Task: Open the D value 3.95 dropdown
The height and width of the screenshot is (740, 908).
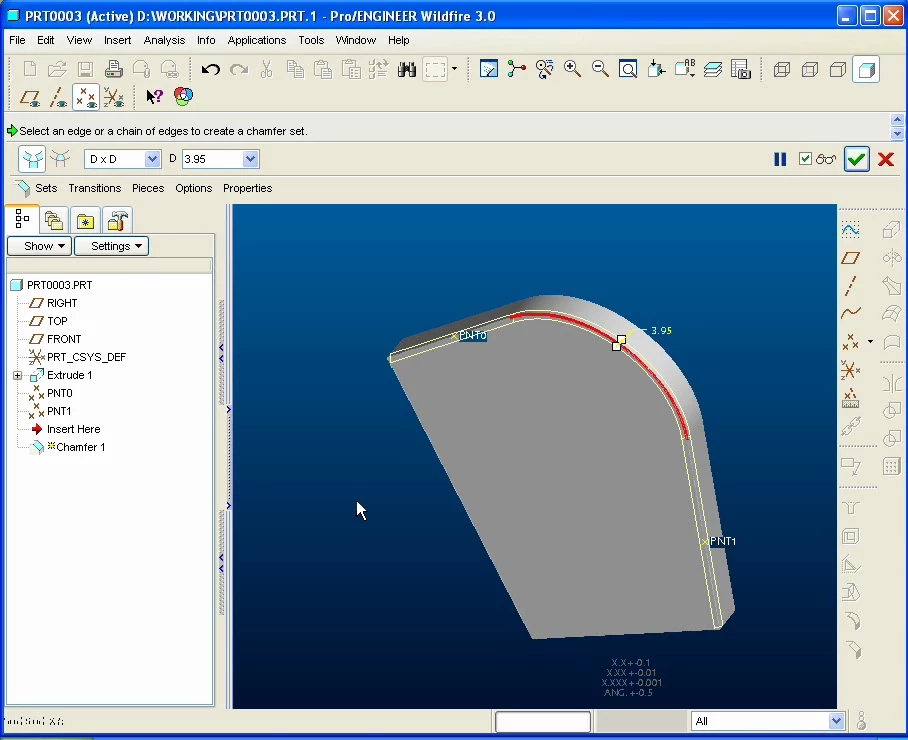Action: 250,159
